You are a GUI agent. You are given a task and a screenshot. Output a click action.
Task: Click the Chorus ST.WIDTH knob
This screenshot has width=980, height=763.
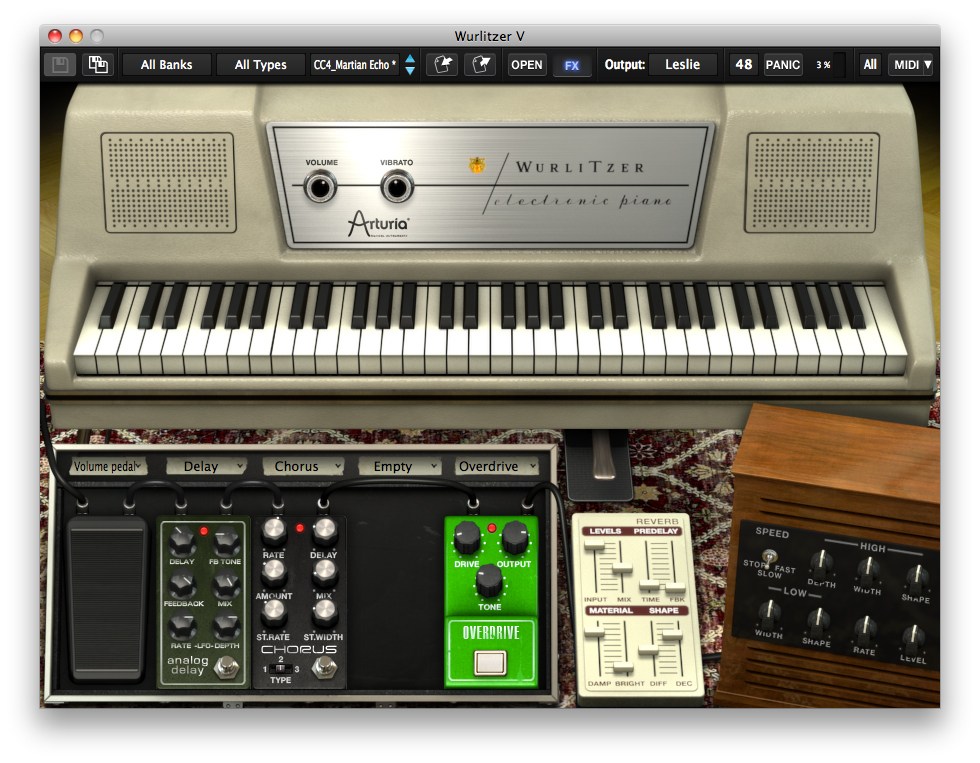tap(324, 612)
